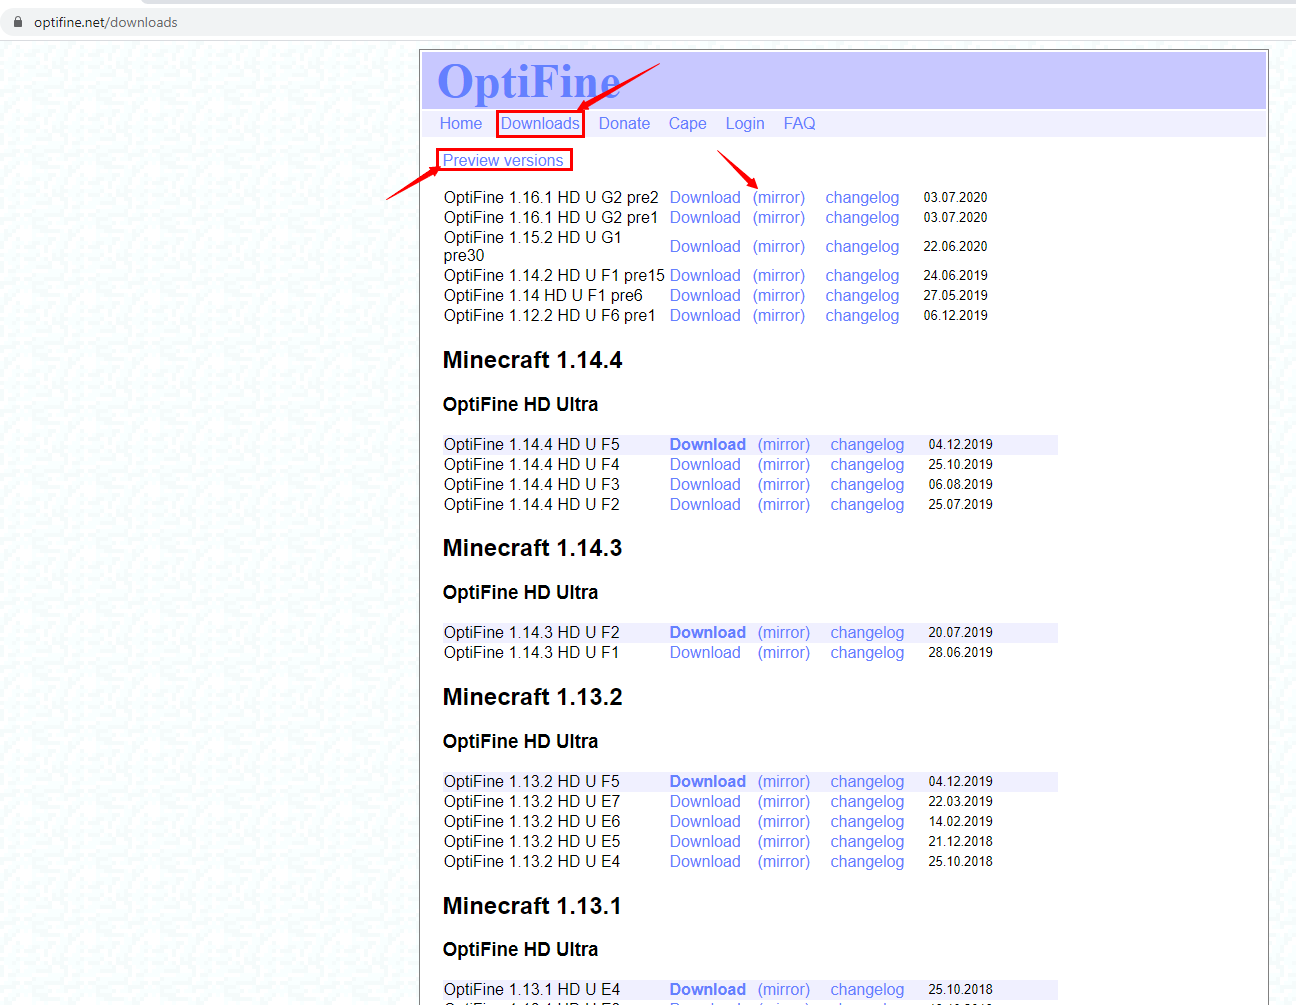Download OptiFine 1.14.4 HD U F4
The width and height of the screenshot is (1296, 1005).
[x=705, y=464]
